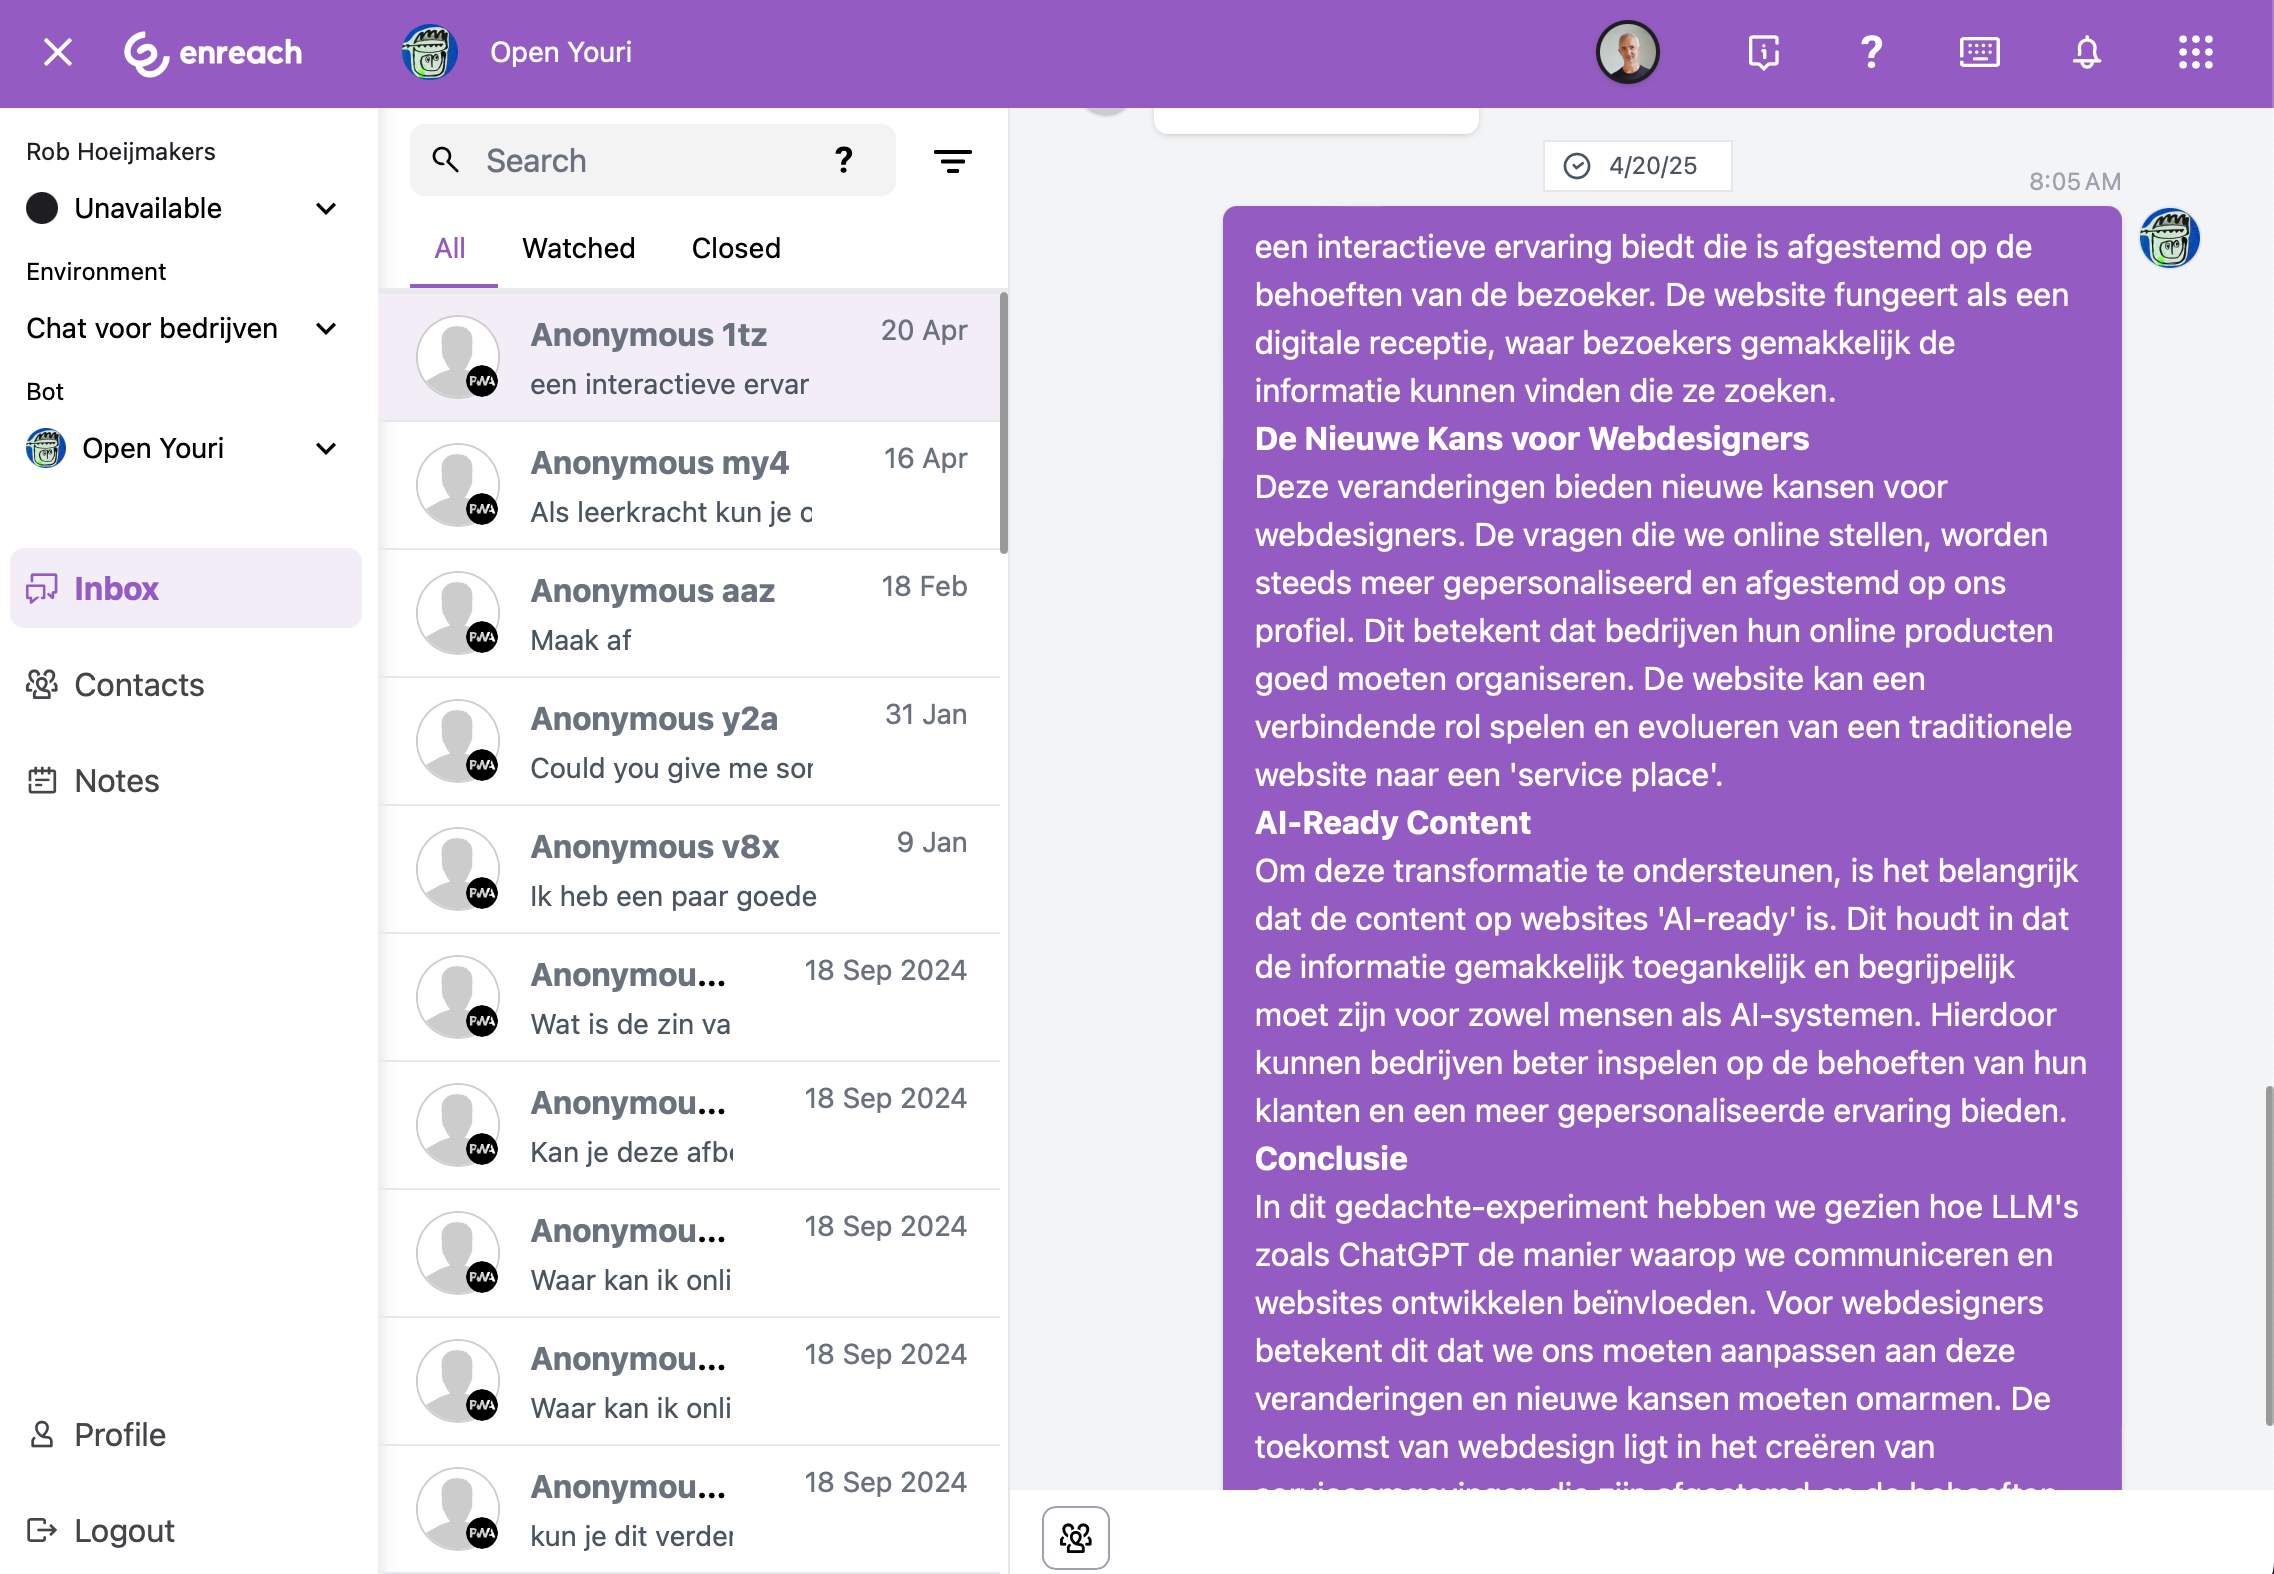The image size is (2274, 1574).
Task: Click the notification bell icon
Action: [x=2086, y=52]
